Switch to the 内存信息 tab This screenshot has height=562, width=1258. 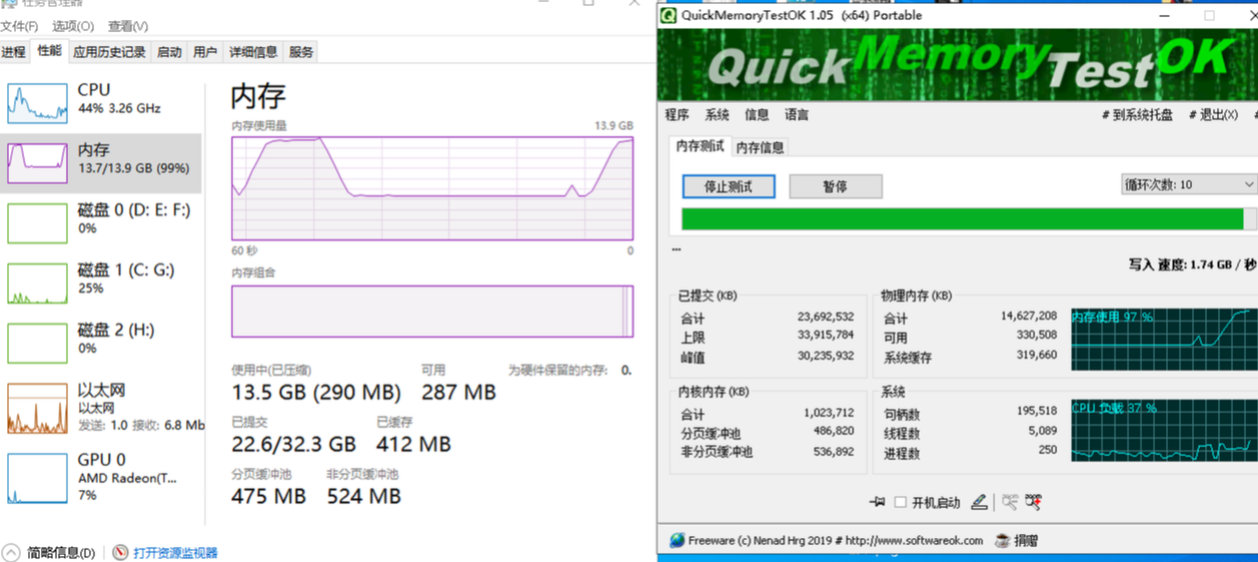click(x=760, y=147)
